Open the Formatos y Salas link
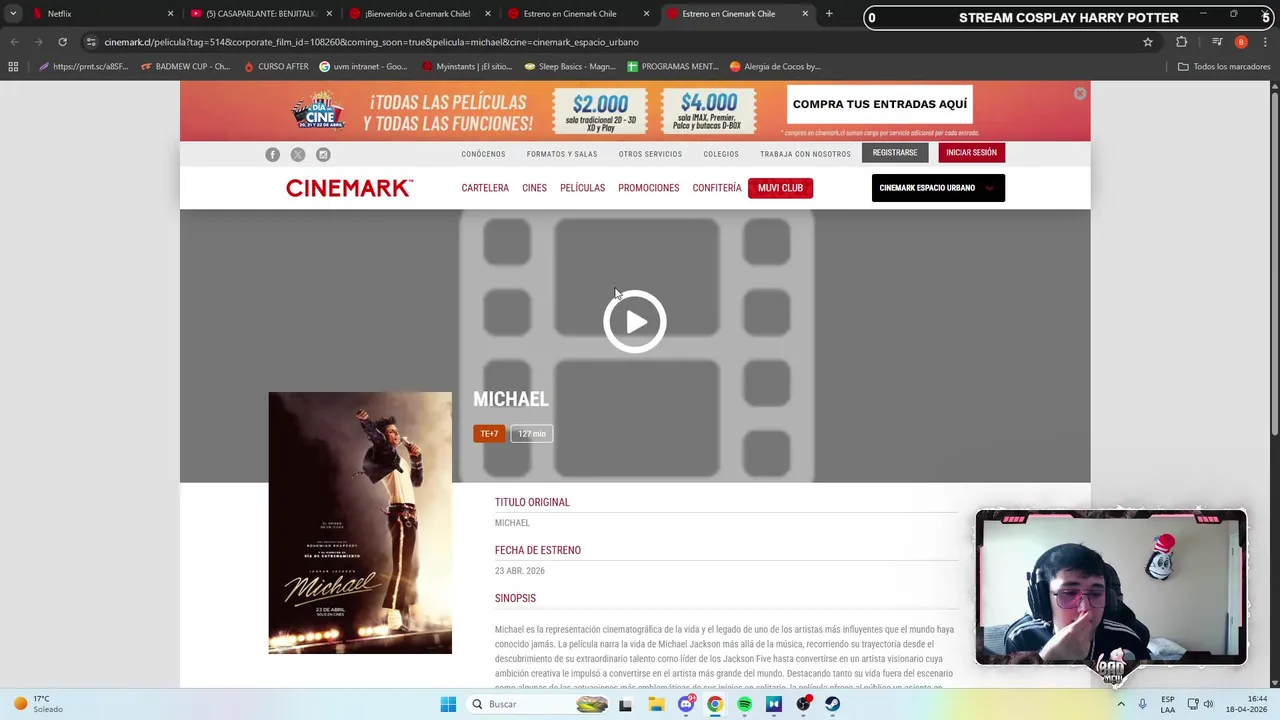This screenshot has width=1280, height=720. (x=562, y=154)
